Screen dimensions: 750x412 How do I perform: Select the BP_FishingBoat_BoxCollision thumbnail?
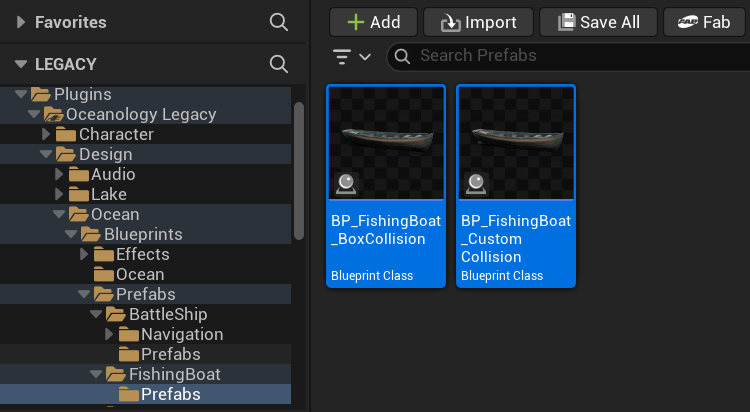pos(386,143)
